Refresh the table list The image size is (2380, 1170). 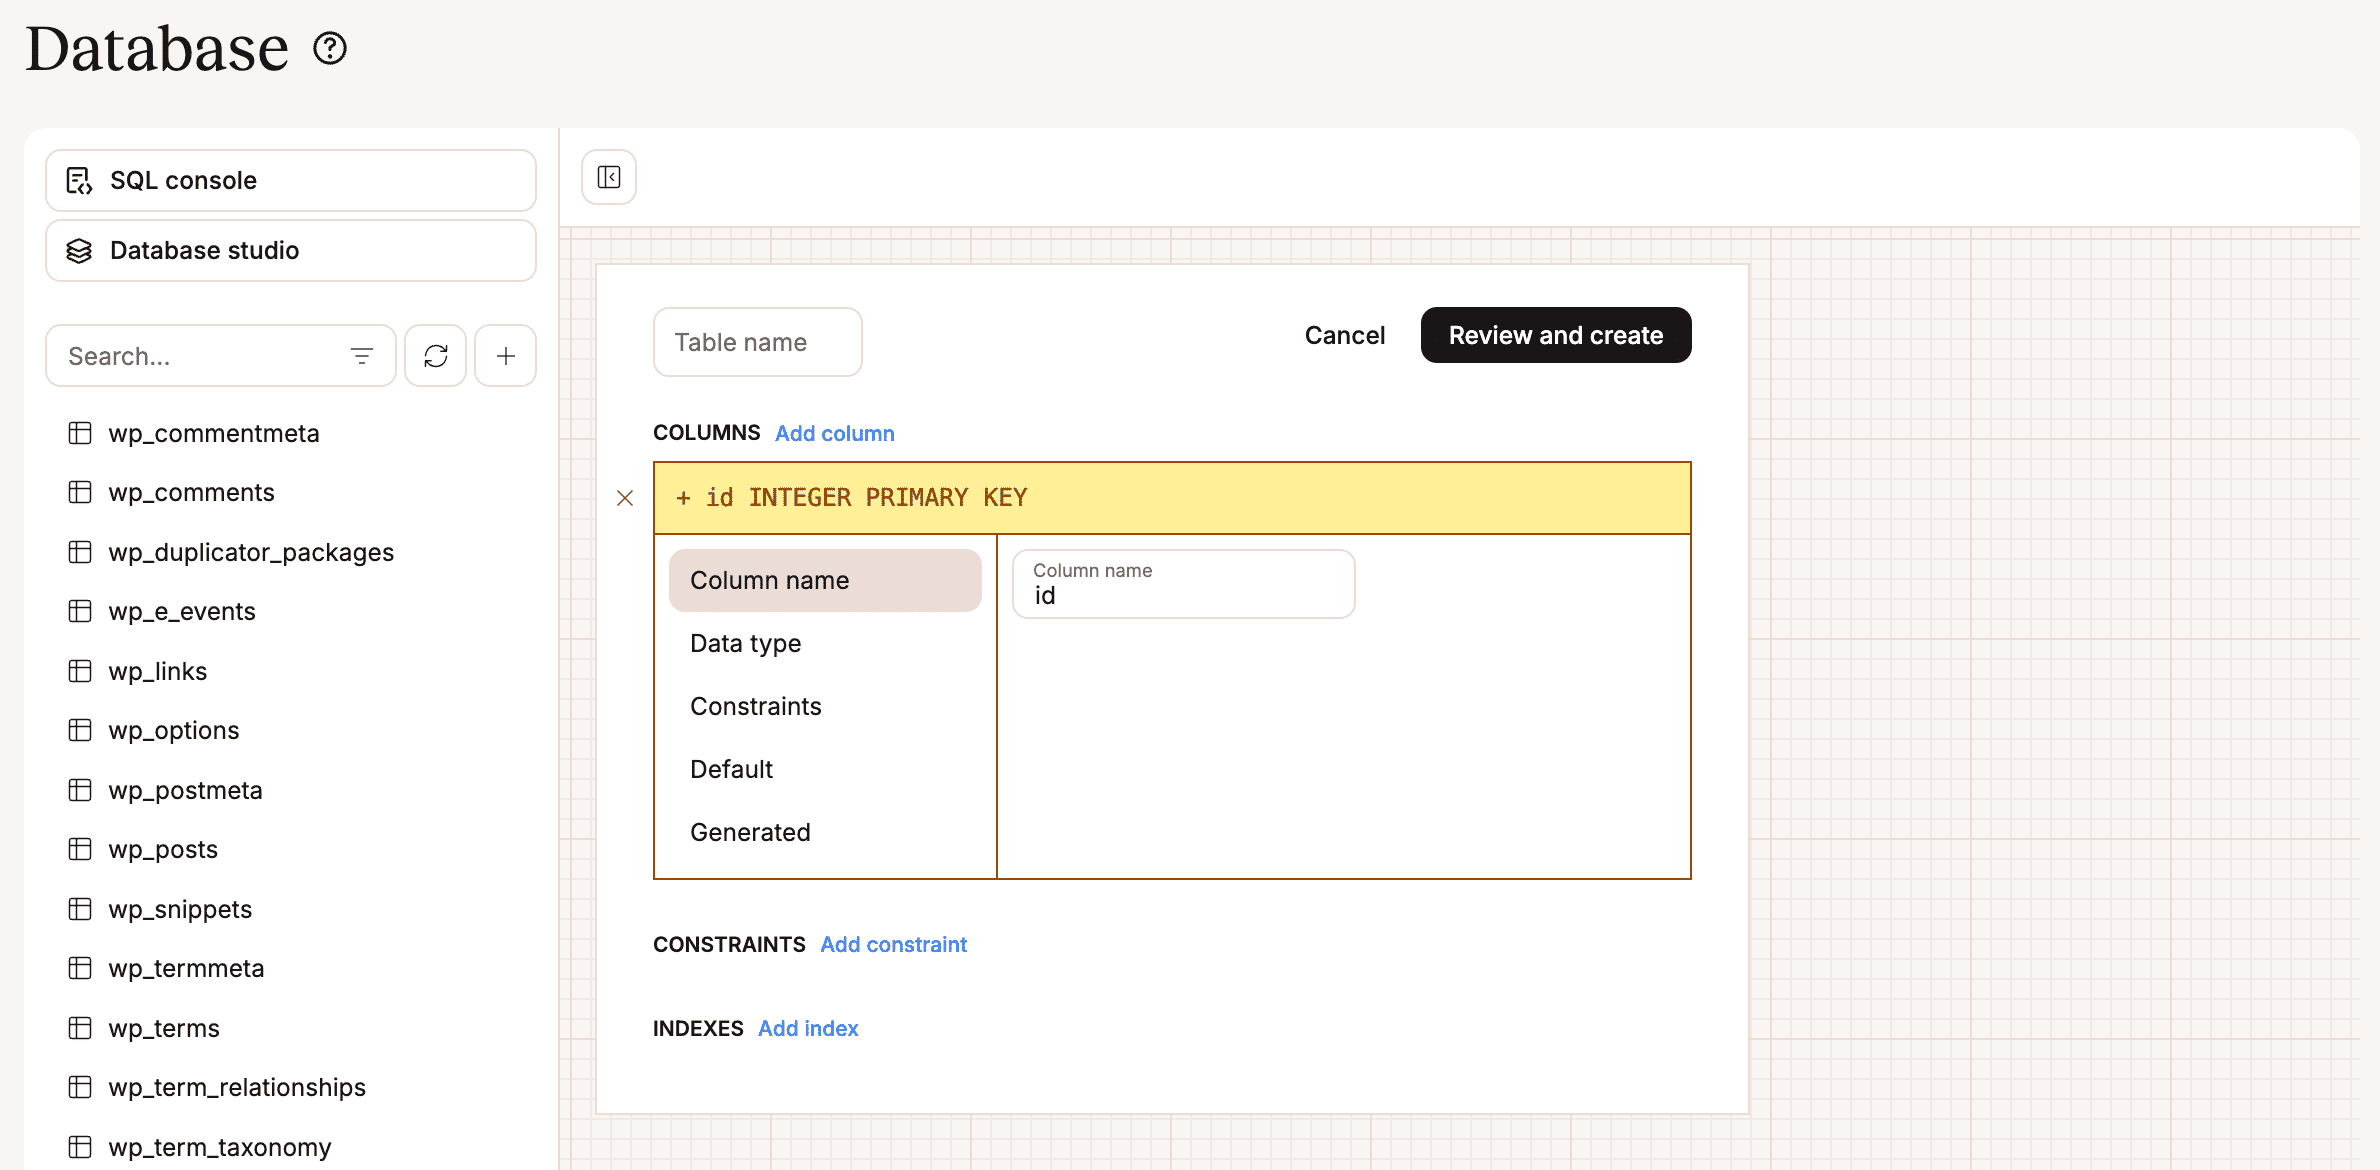(435, 355)
